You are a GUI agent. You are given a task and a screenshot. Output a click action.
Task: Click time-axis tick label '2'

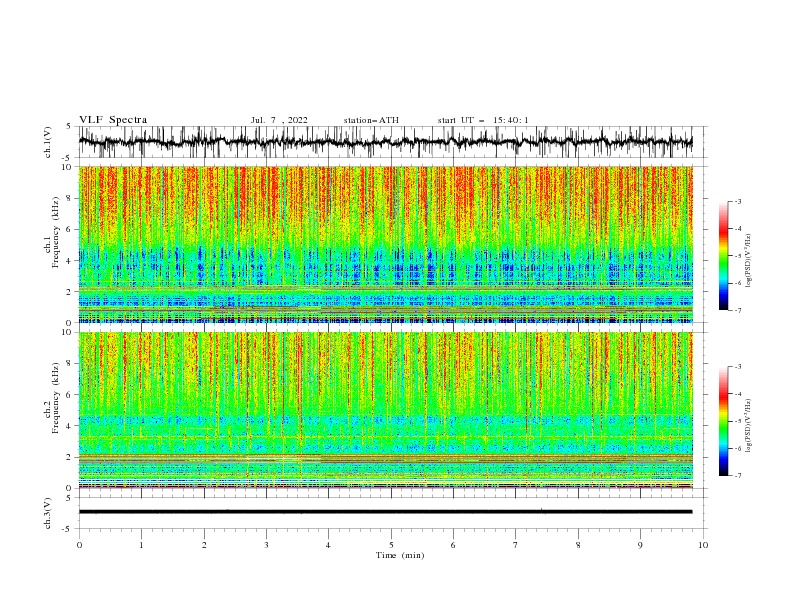click(204, 545)
